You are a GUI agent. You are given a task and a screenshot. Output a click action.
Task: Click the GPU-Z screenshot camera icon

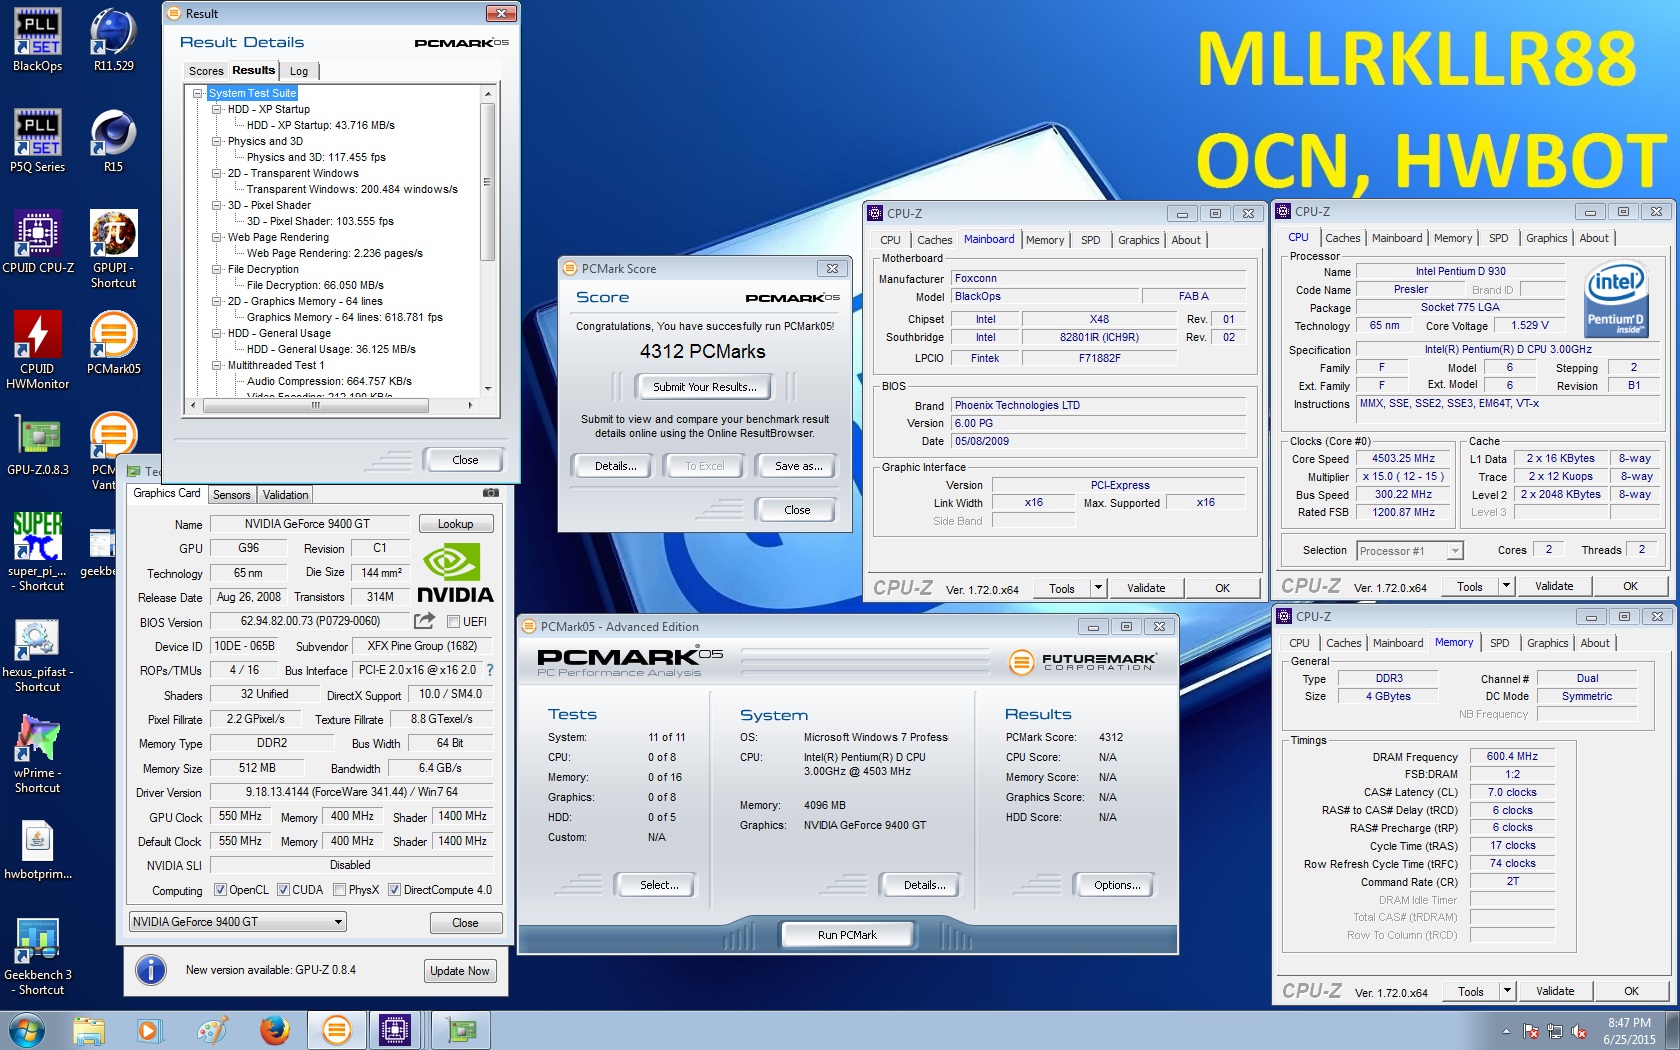491,493
